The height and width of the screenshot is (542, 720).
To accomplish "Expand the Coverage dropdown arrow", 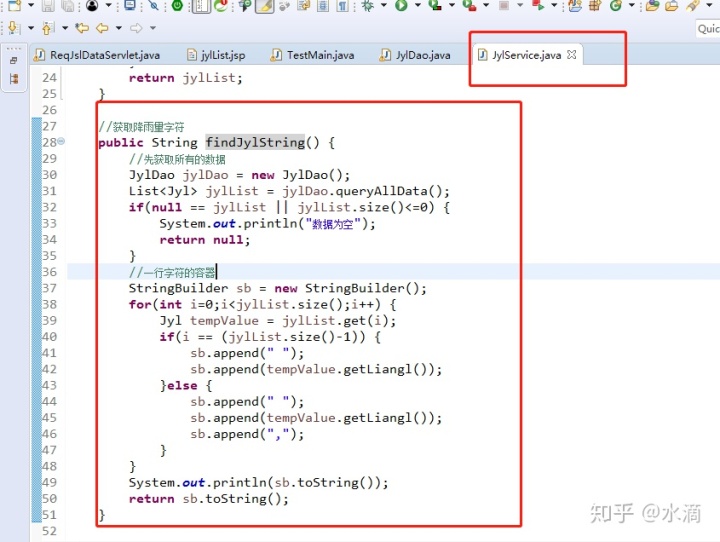I will tap(451, 6).
